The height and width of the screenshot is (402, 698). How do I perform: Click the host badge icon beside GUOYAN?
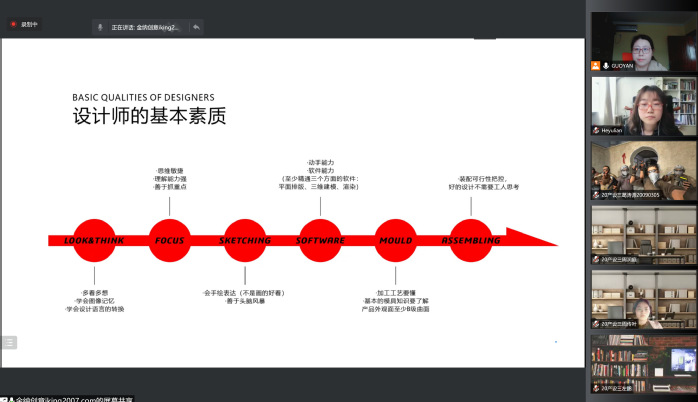(x=596, y=66)
